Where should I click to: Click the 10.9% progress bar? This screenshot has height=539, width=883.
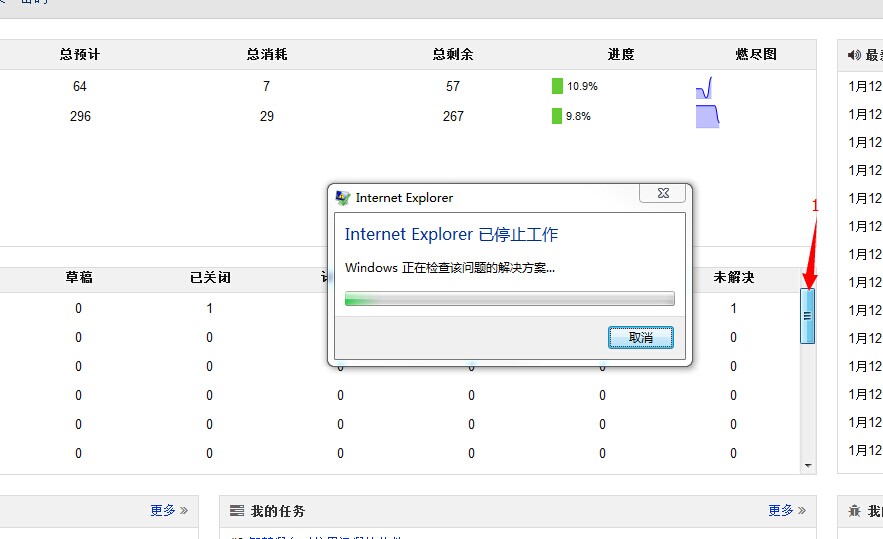(557, 86)
